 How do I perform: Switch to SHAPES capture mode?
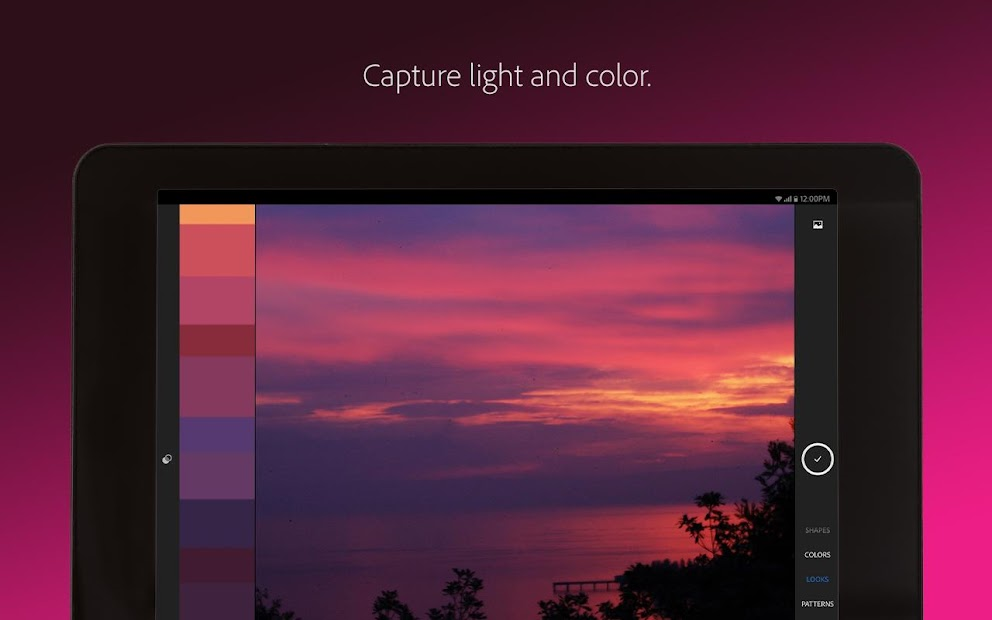[x=818, y=530]
